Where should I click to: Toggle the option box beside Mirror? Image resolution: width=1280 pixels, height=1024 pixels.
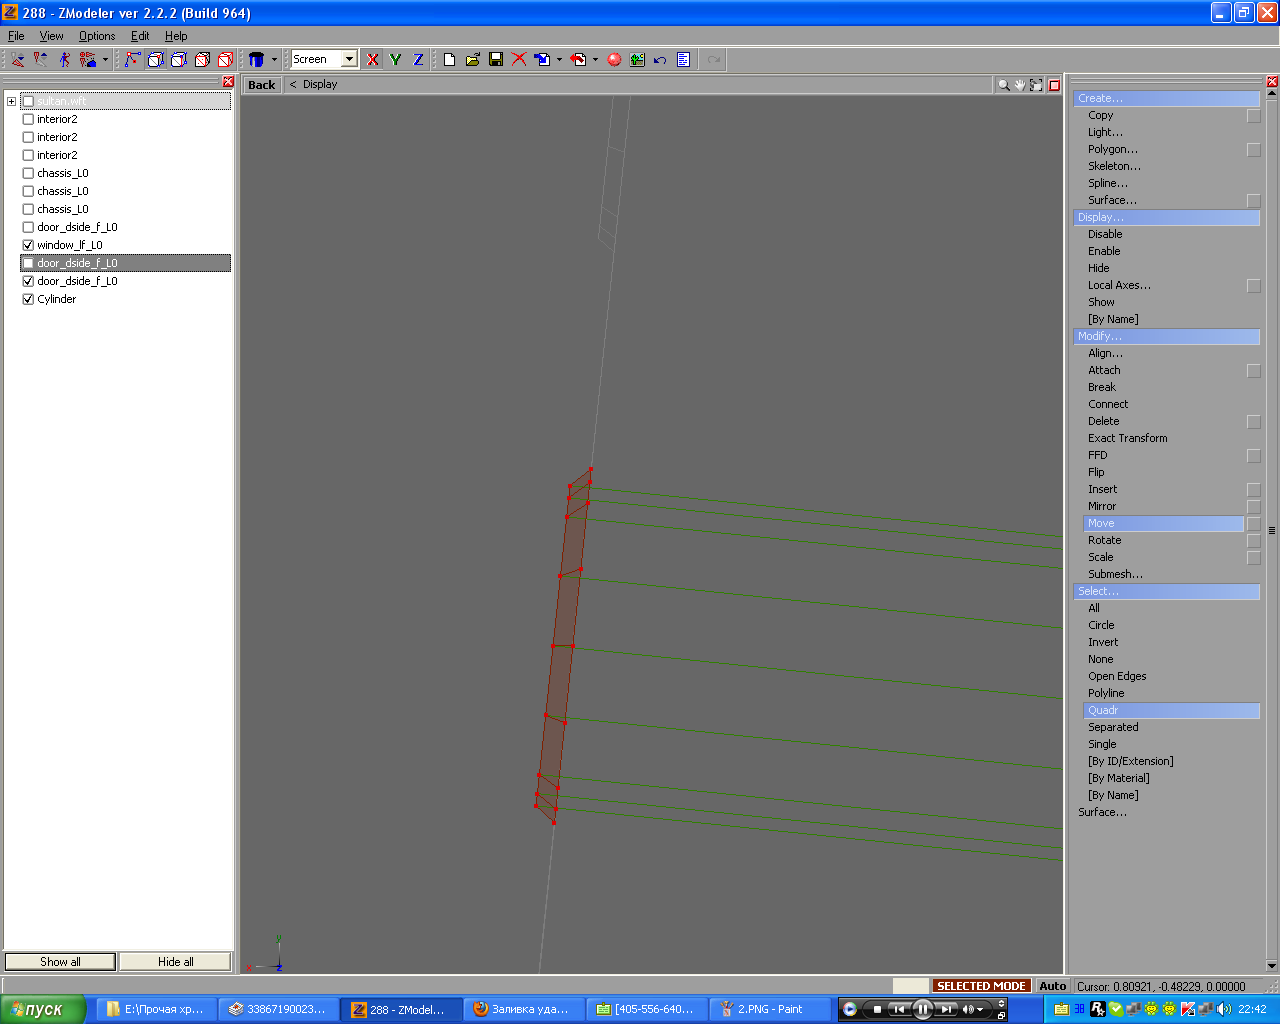(1253, 507)
